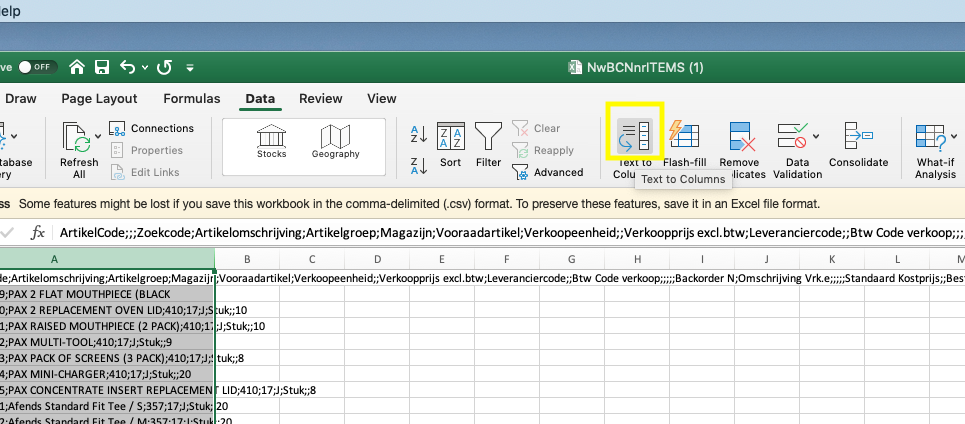The image size is (965, 424).
Task: Click the Home icon in title bar
Action: point(77,67)
